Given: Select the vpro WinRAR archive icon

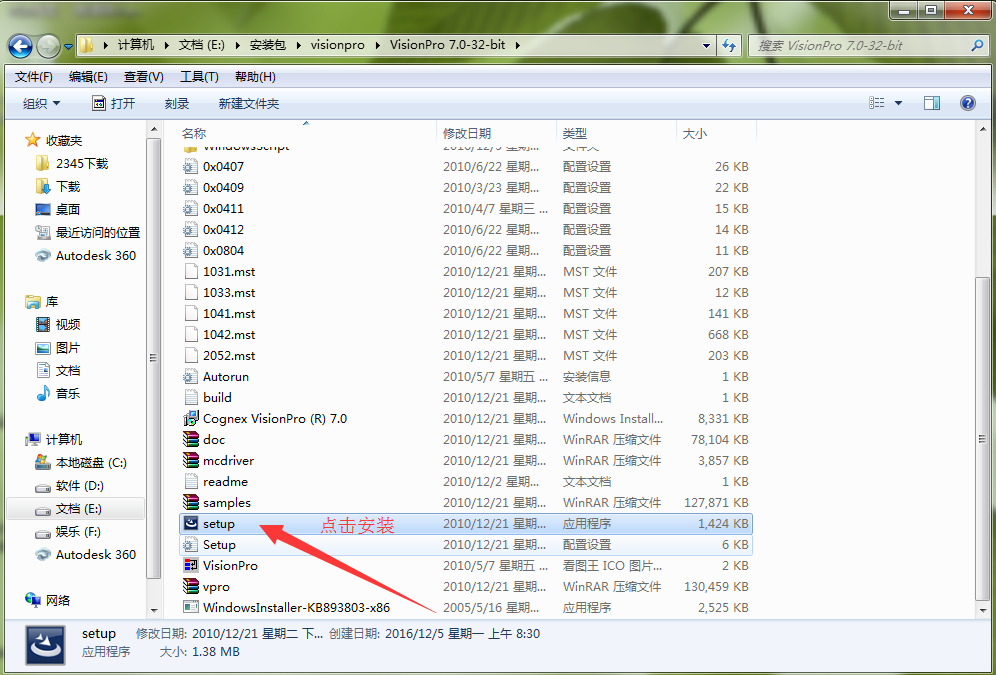Looking at the screenshot, I should tap(191, 586).
